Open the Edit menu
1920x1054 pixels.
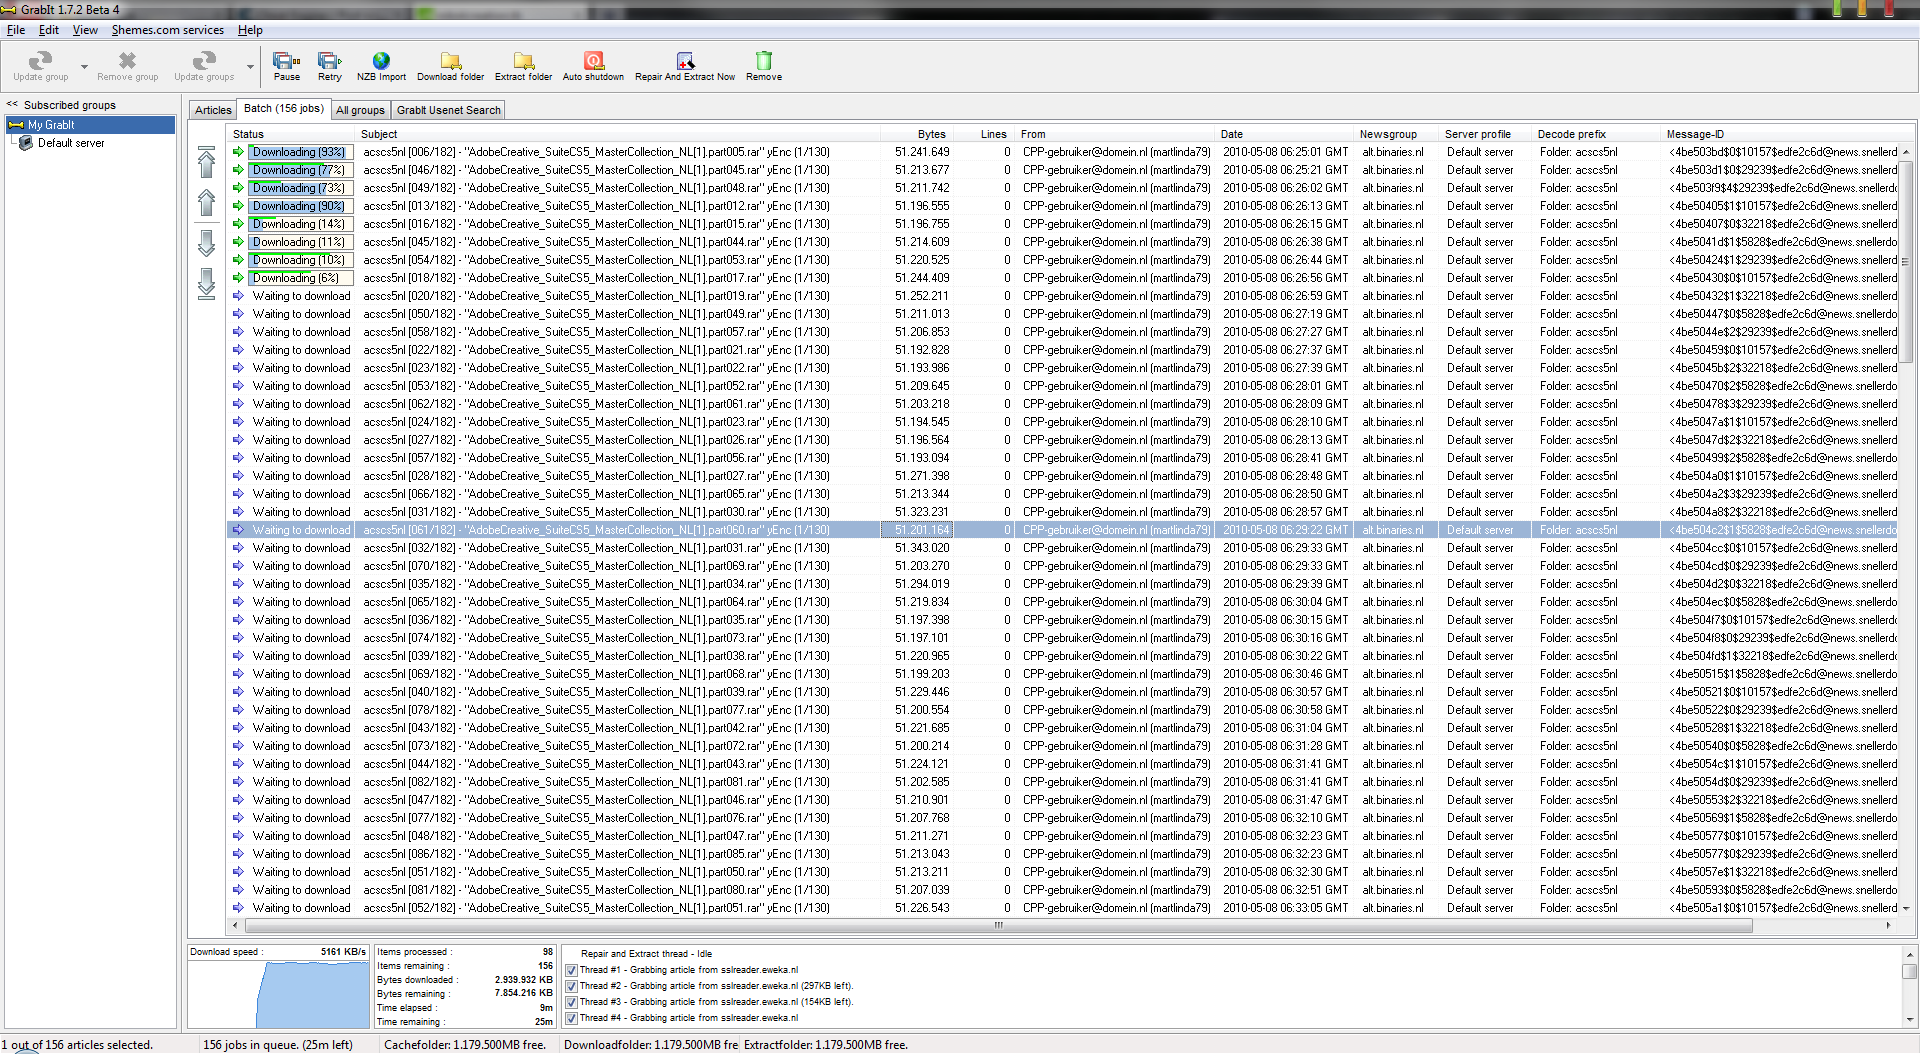(x=49, y=30)
